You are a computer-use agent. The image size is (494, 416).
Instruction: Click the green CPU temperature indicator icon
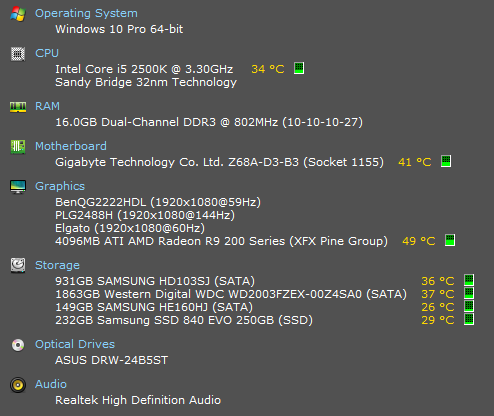[299, 68]
